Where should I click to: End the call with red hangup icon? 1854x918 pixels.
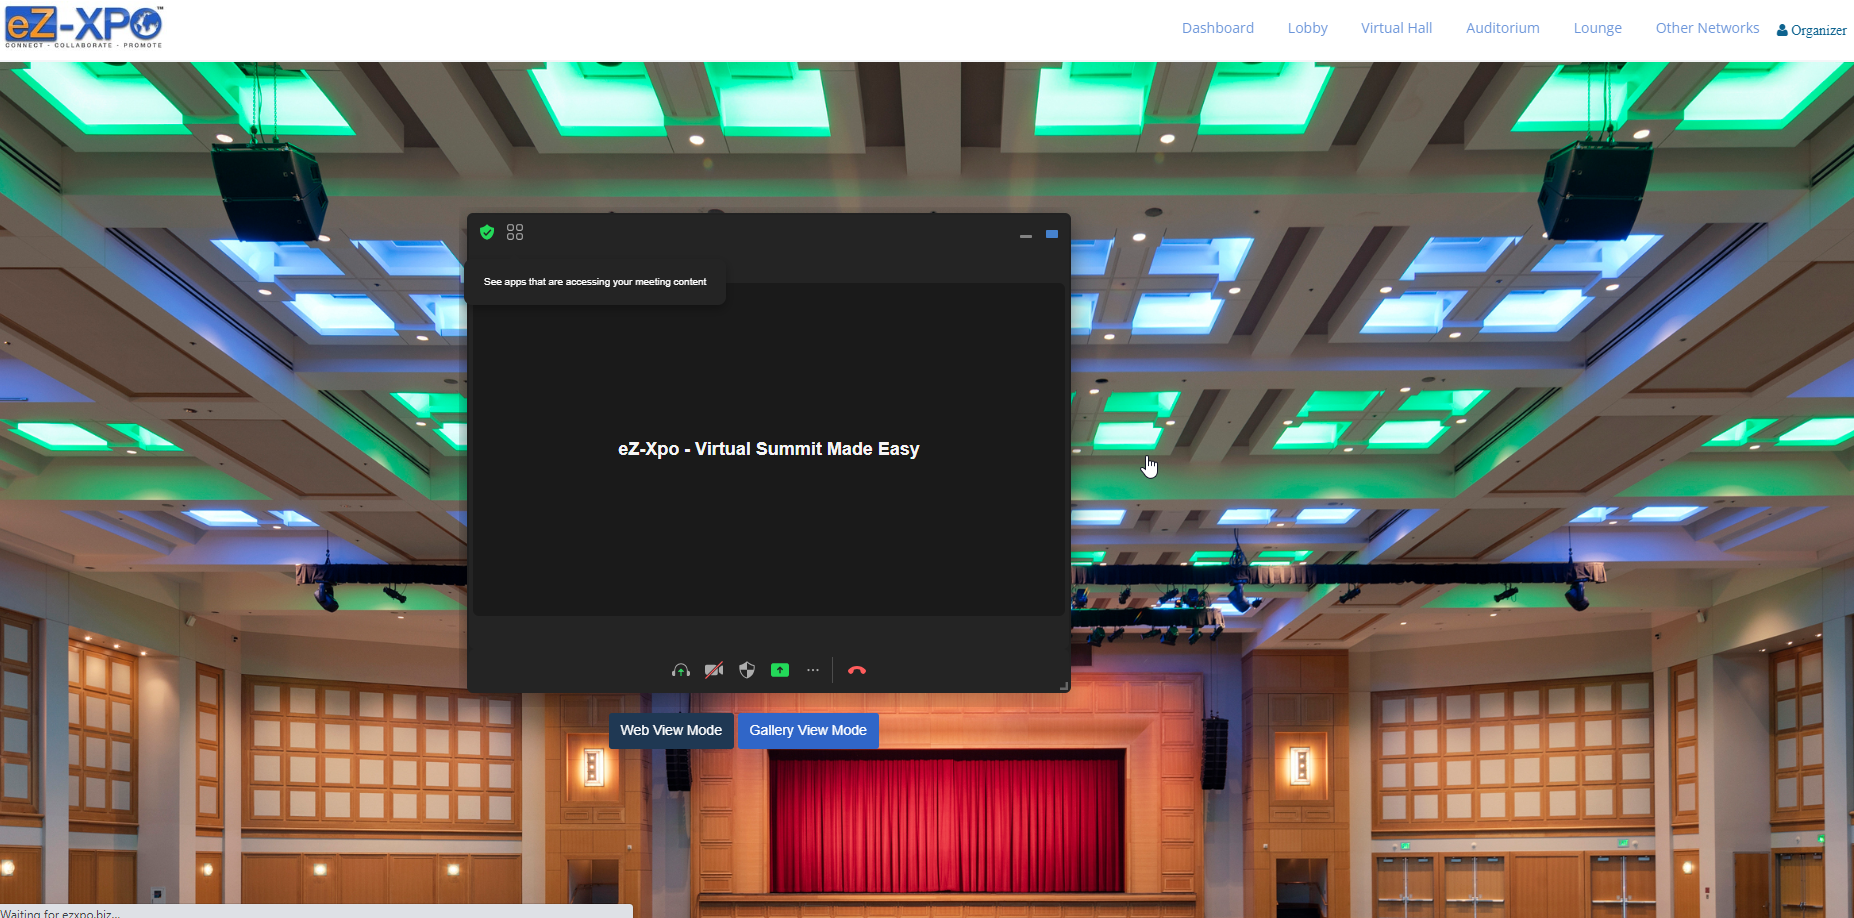click(857, 670)
